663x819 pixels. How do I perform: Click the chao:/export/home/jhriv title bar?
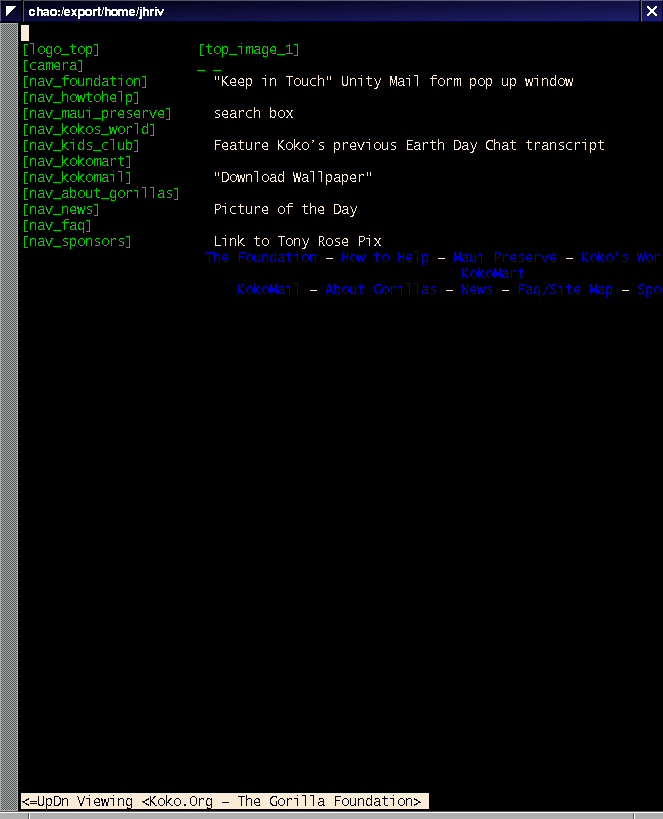click(x=332, y=11)
